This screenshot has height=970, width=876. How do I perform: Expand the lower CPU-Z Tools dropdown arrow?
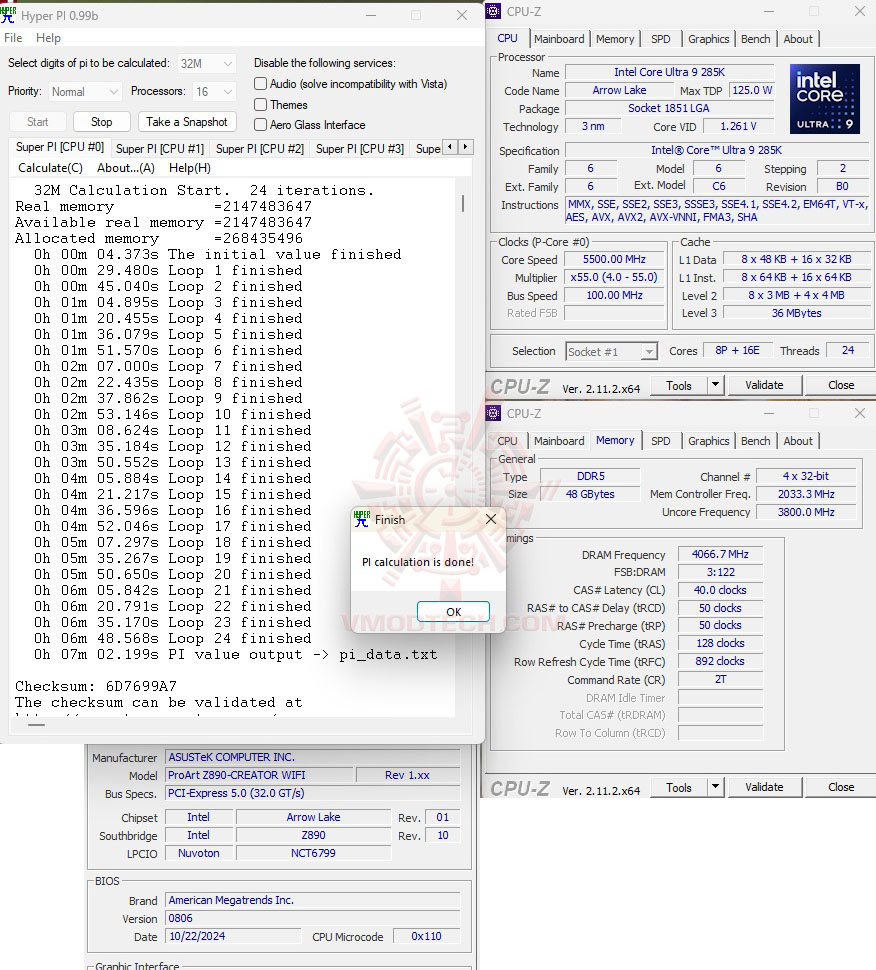click(x=715, y=787)
